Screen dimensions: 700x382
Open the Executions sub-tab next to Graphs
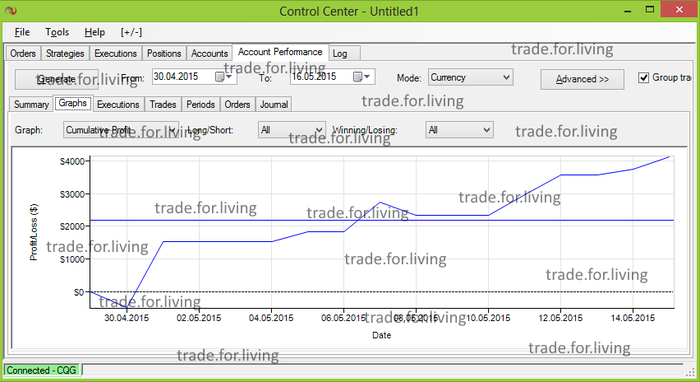pyautogui.click(x=118, y=104)
